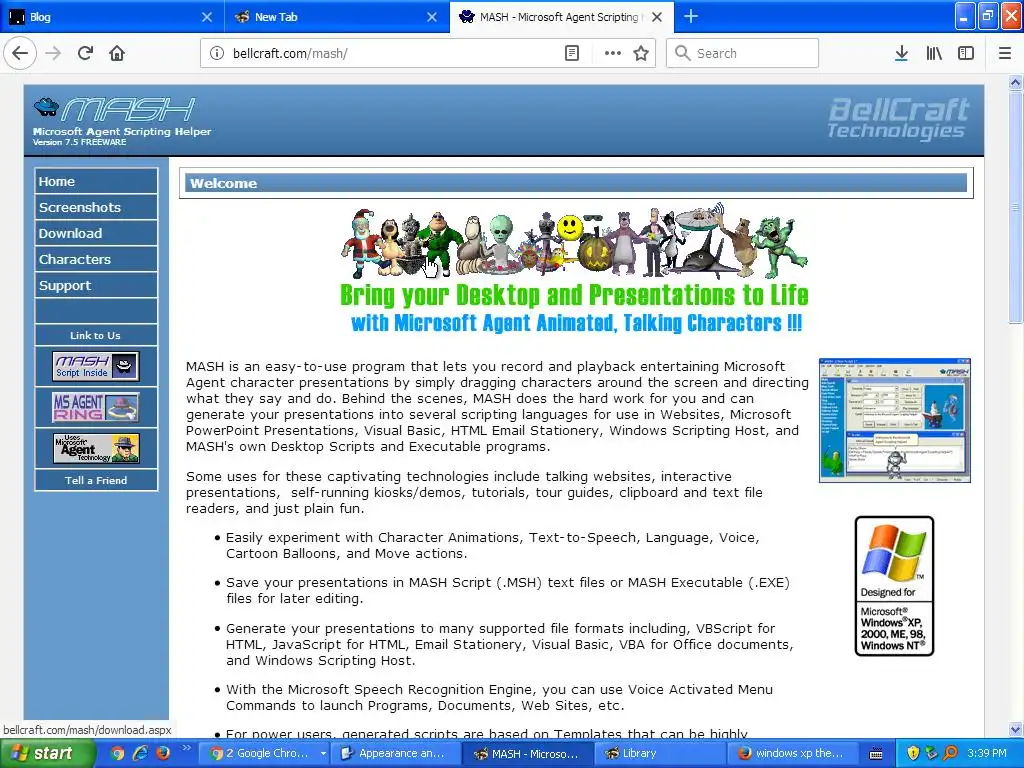Open the Characters page link

96,260
